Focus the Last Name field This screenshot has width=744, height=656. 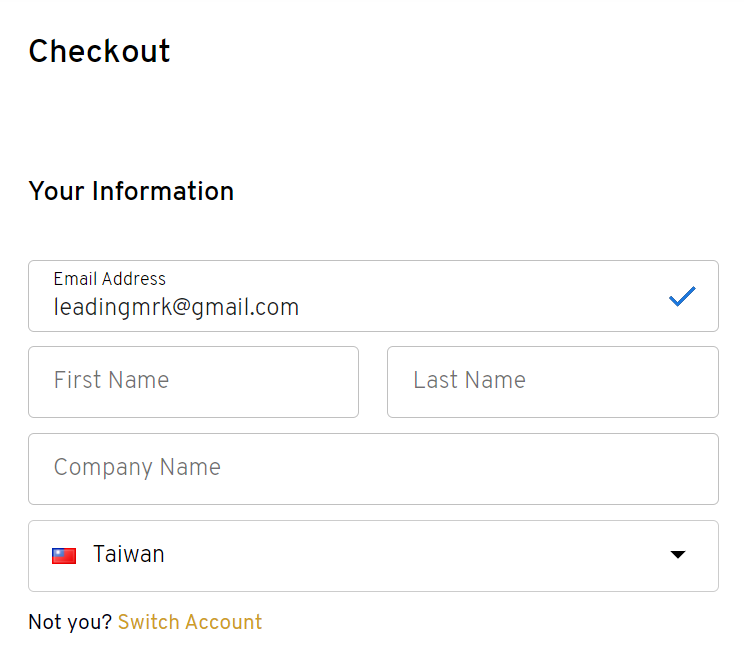pyautogui.click(x=553, y=382)
